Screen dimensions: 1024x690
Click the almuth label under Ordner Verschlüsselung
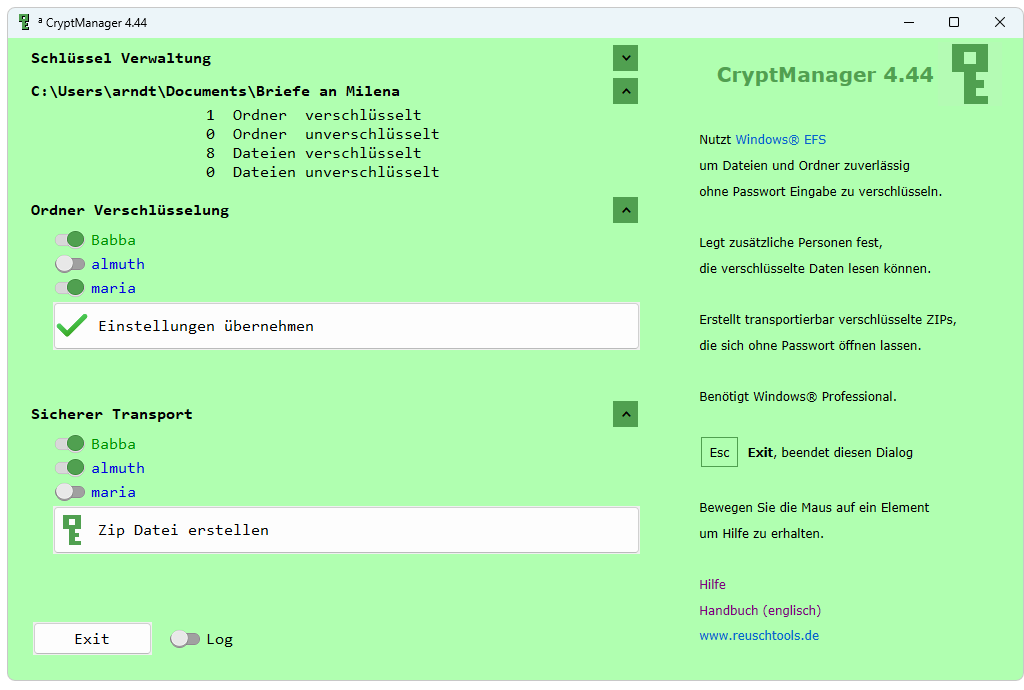point(118,264)
